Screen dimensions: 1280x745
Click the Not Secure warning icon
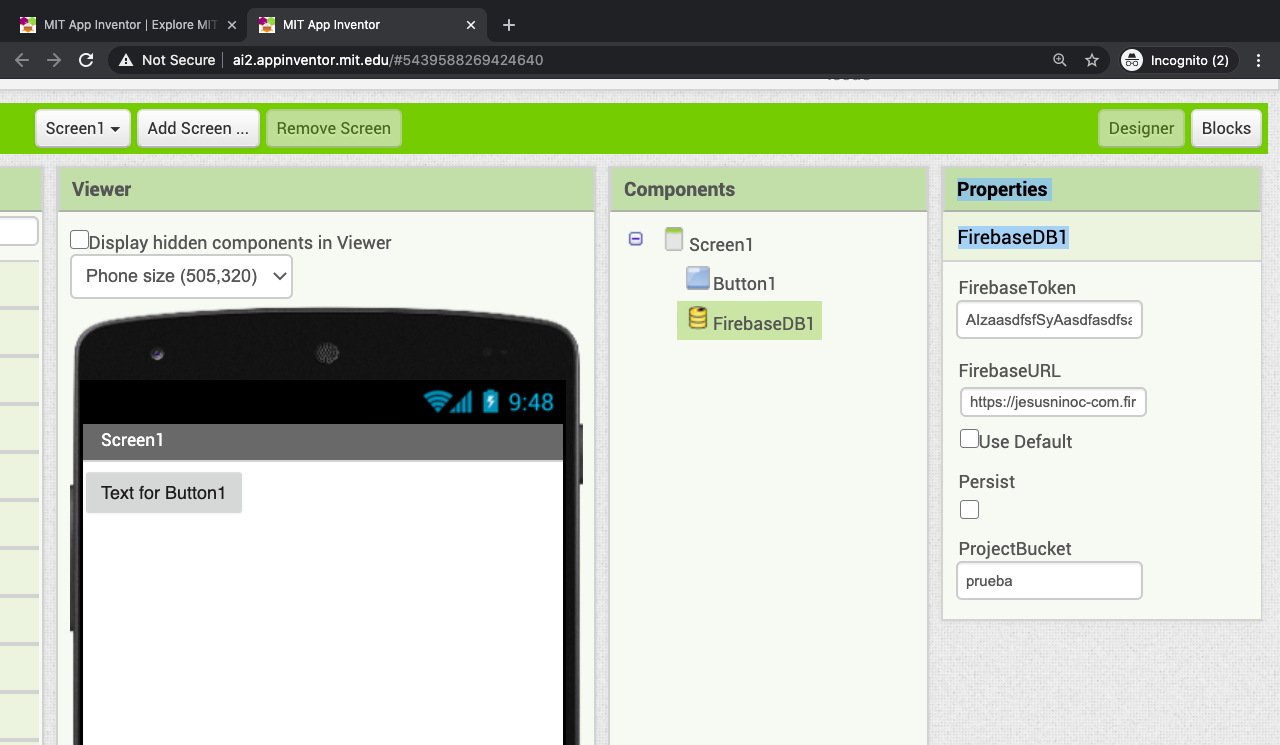(126, 60)
